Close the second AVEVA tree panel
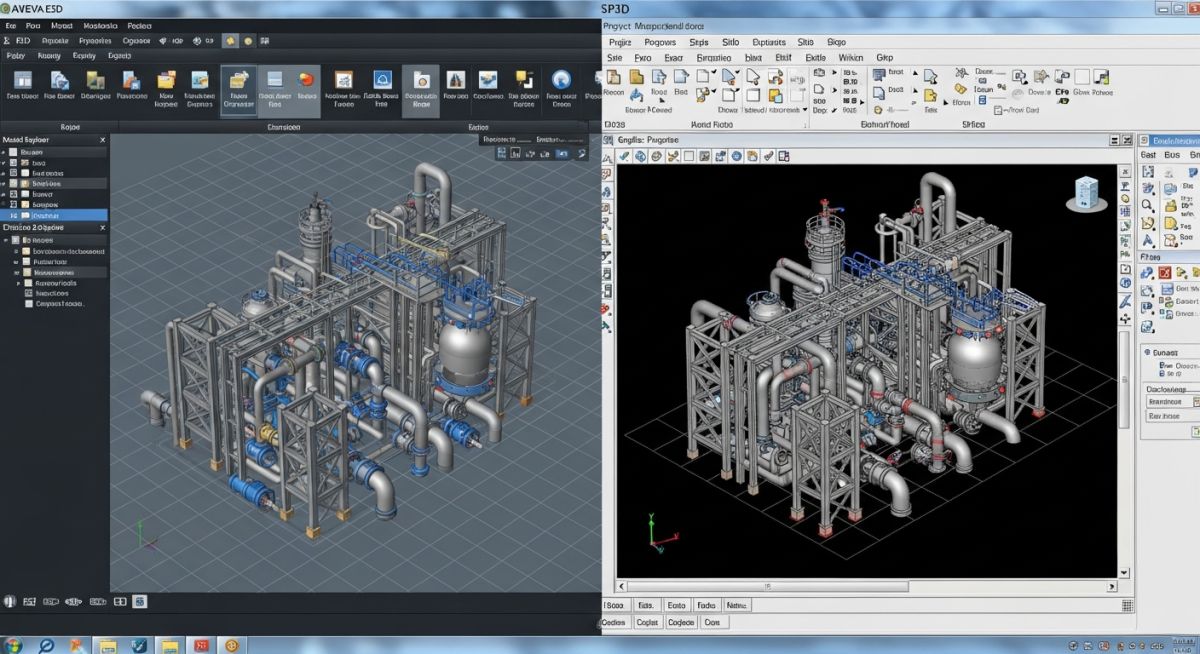This screenshot has height=654, width=1200. 102,228
